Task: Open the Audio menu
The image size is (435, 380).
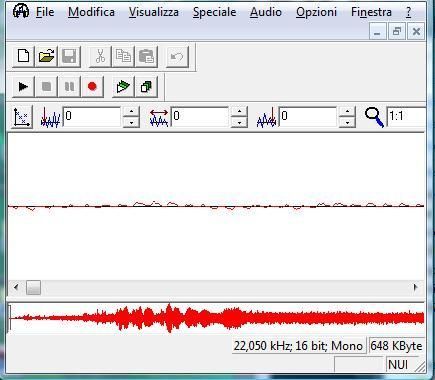Action: [266, 12]
